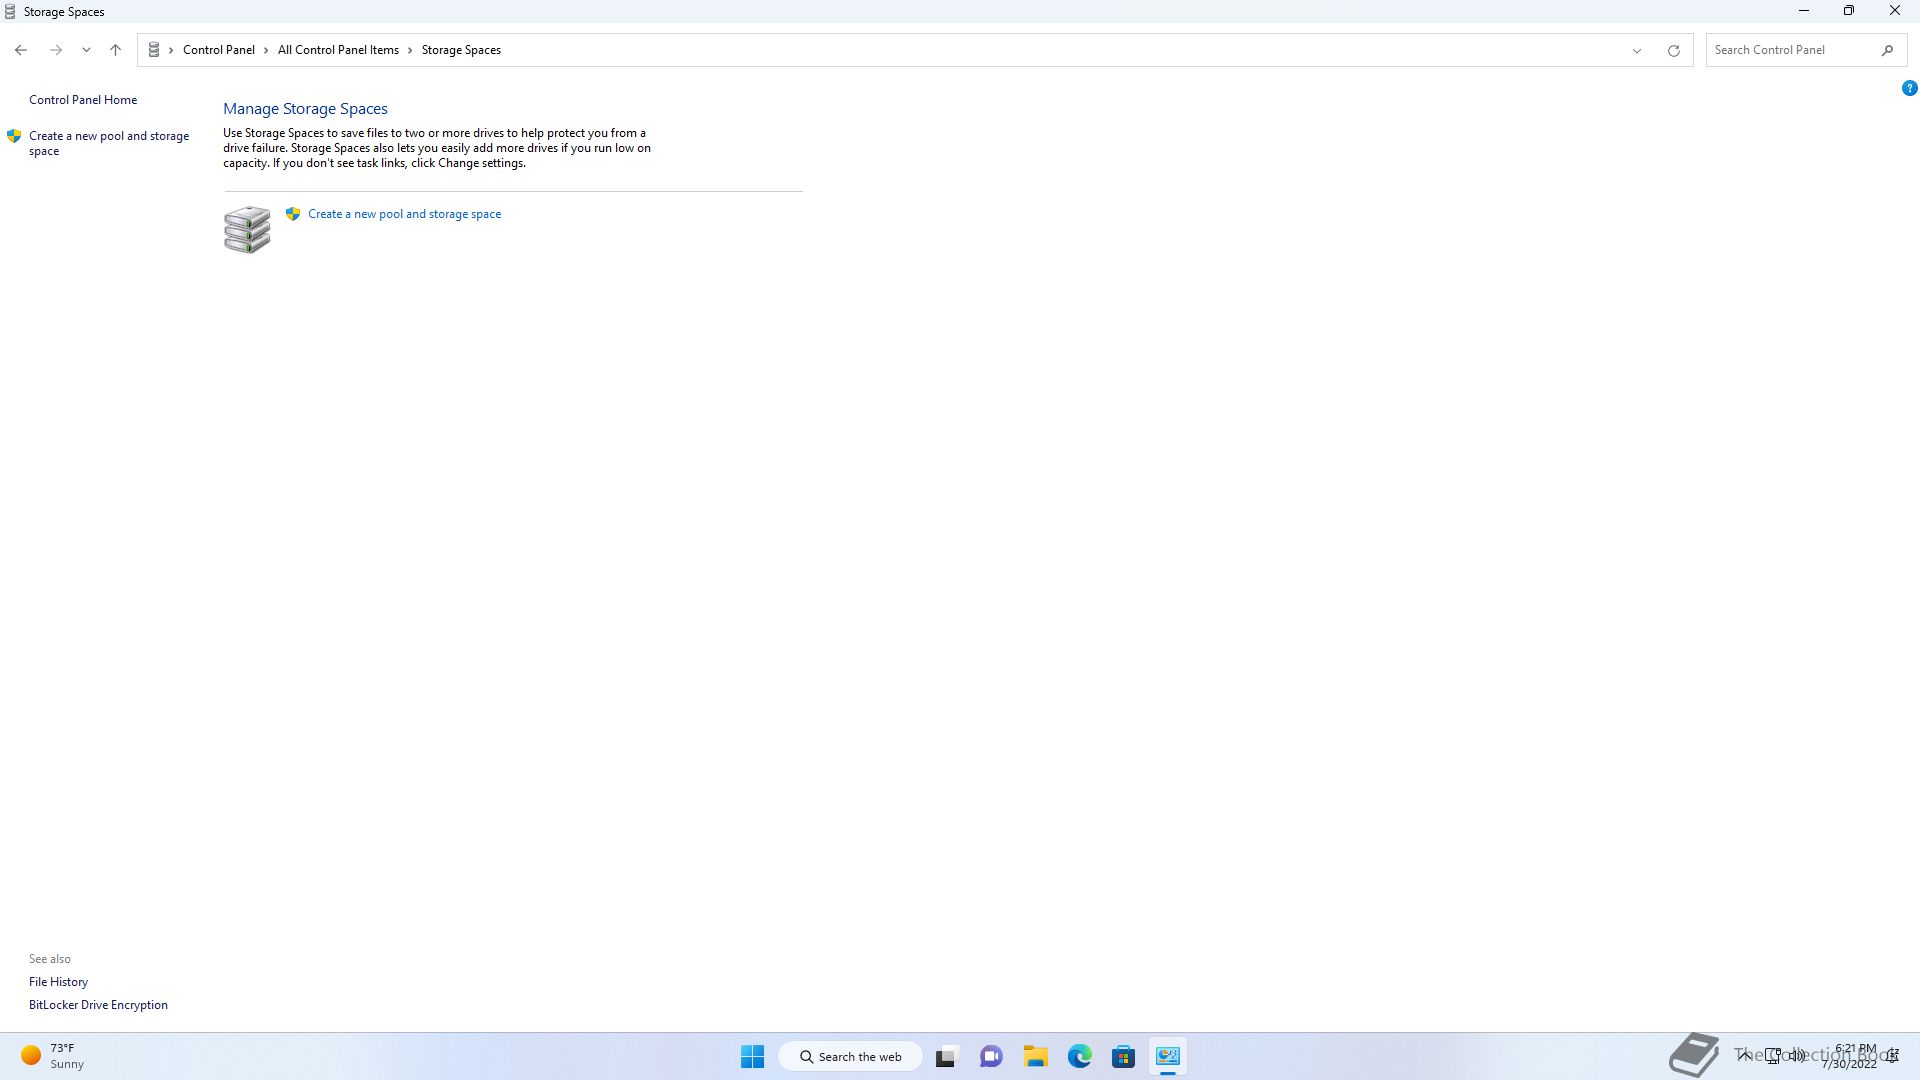This screenshot has height=1080, width=1920.
Task: Open Task View from the taskbar
Action: (x=946, y=1056)
